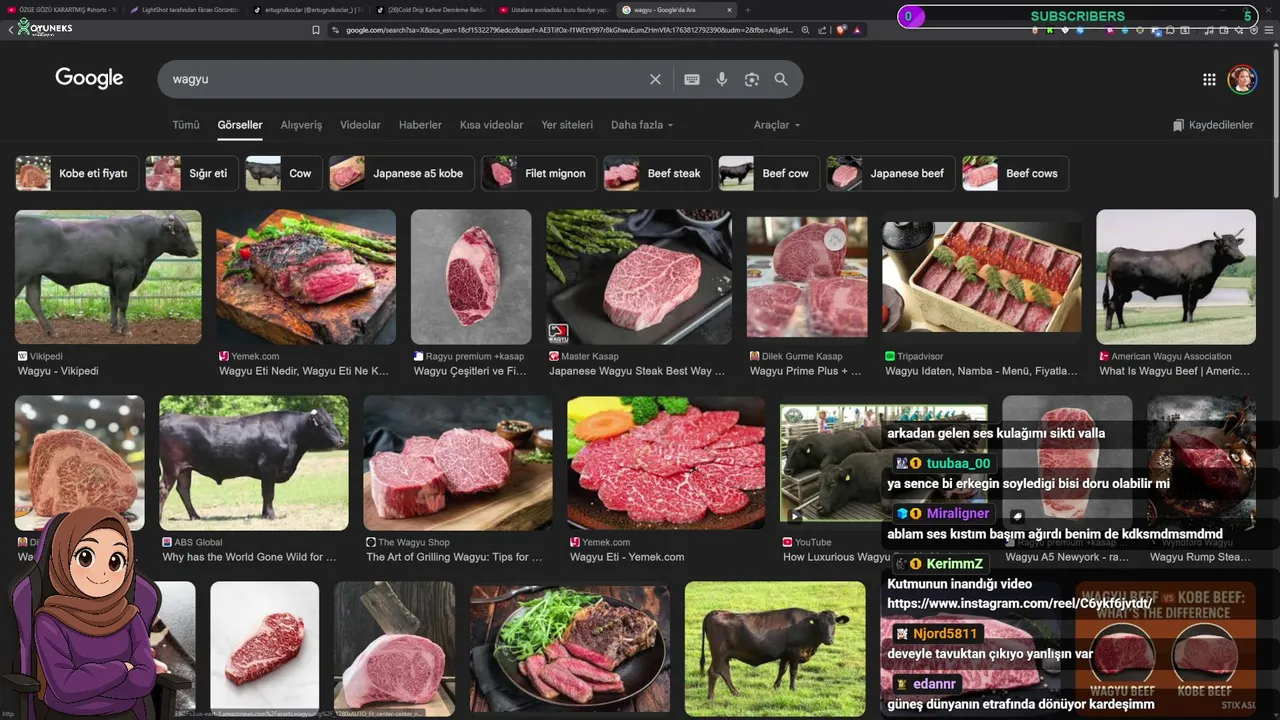
Task: Bookmark this page from the address bar
Action: click(x=316, y=30)
